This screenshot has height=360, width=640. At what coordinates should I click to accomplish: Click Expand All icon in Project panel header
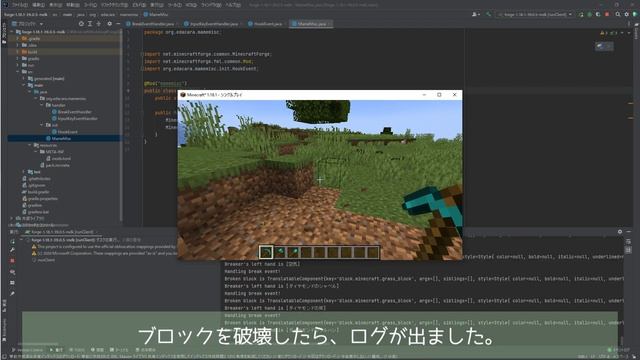tap(90, 24)
